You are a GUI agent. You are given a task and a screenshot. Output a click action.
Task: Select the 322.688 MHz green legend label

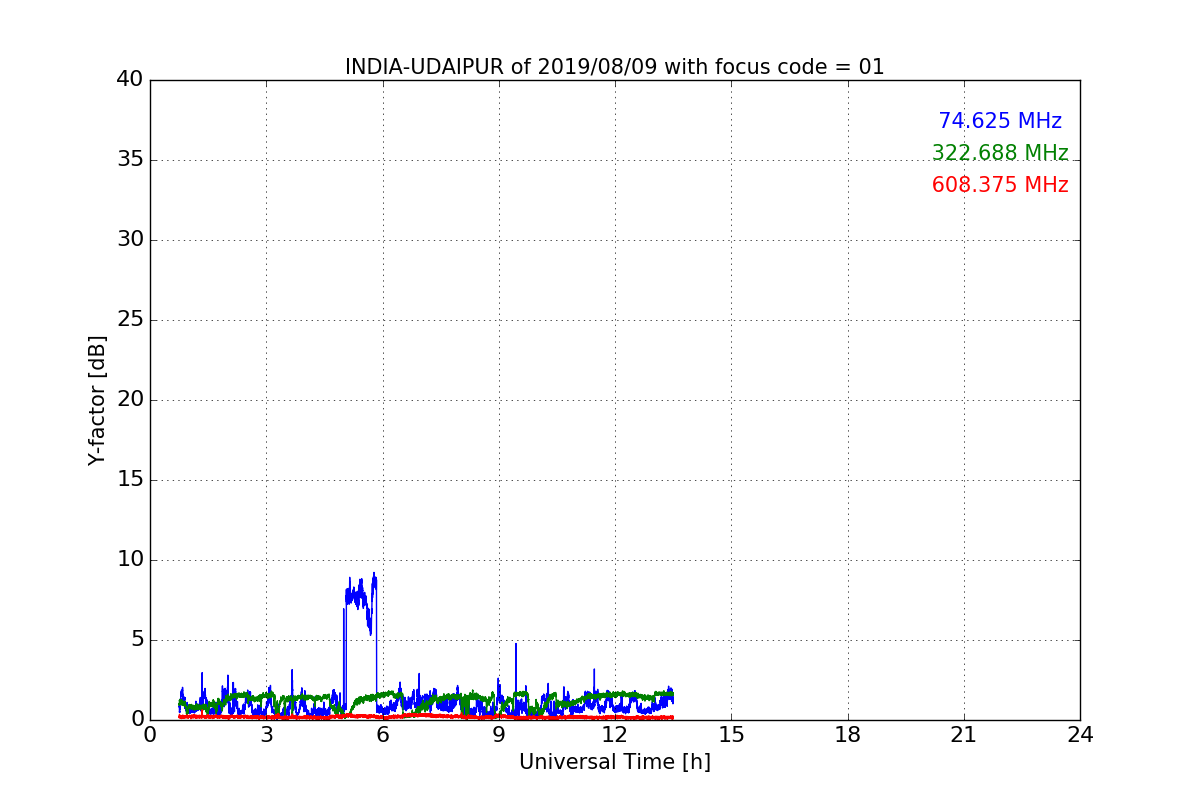pyautogui.click(x=999, y=153)
